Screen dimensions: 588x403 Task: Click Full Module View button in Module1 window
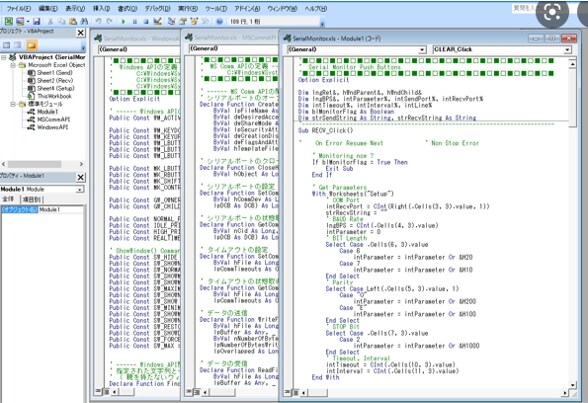pyautogui.click(x=295, y=393)
